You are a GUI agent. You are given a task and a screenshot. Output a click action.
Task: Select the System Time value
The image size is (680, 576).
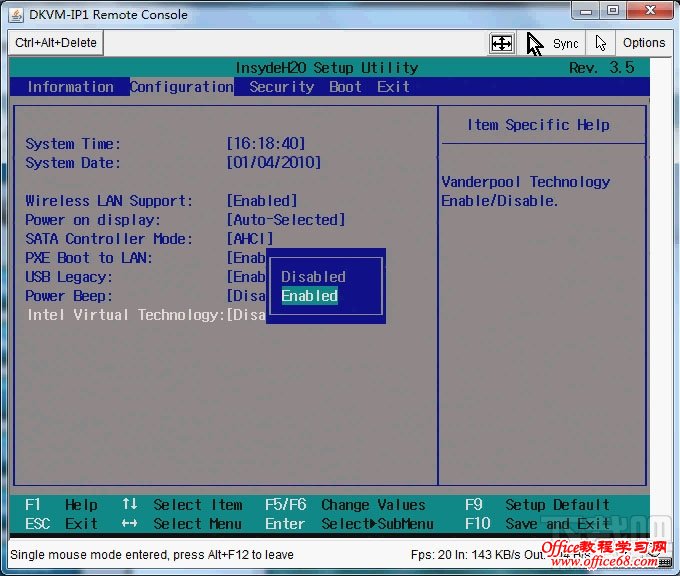click(266, 144)
